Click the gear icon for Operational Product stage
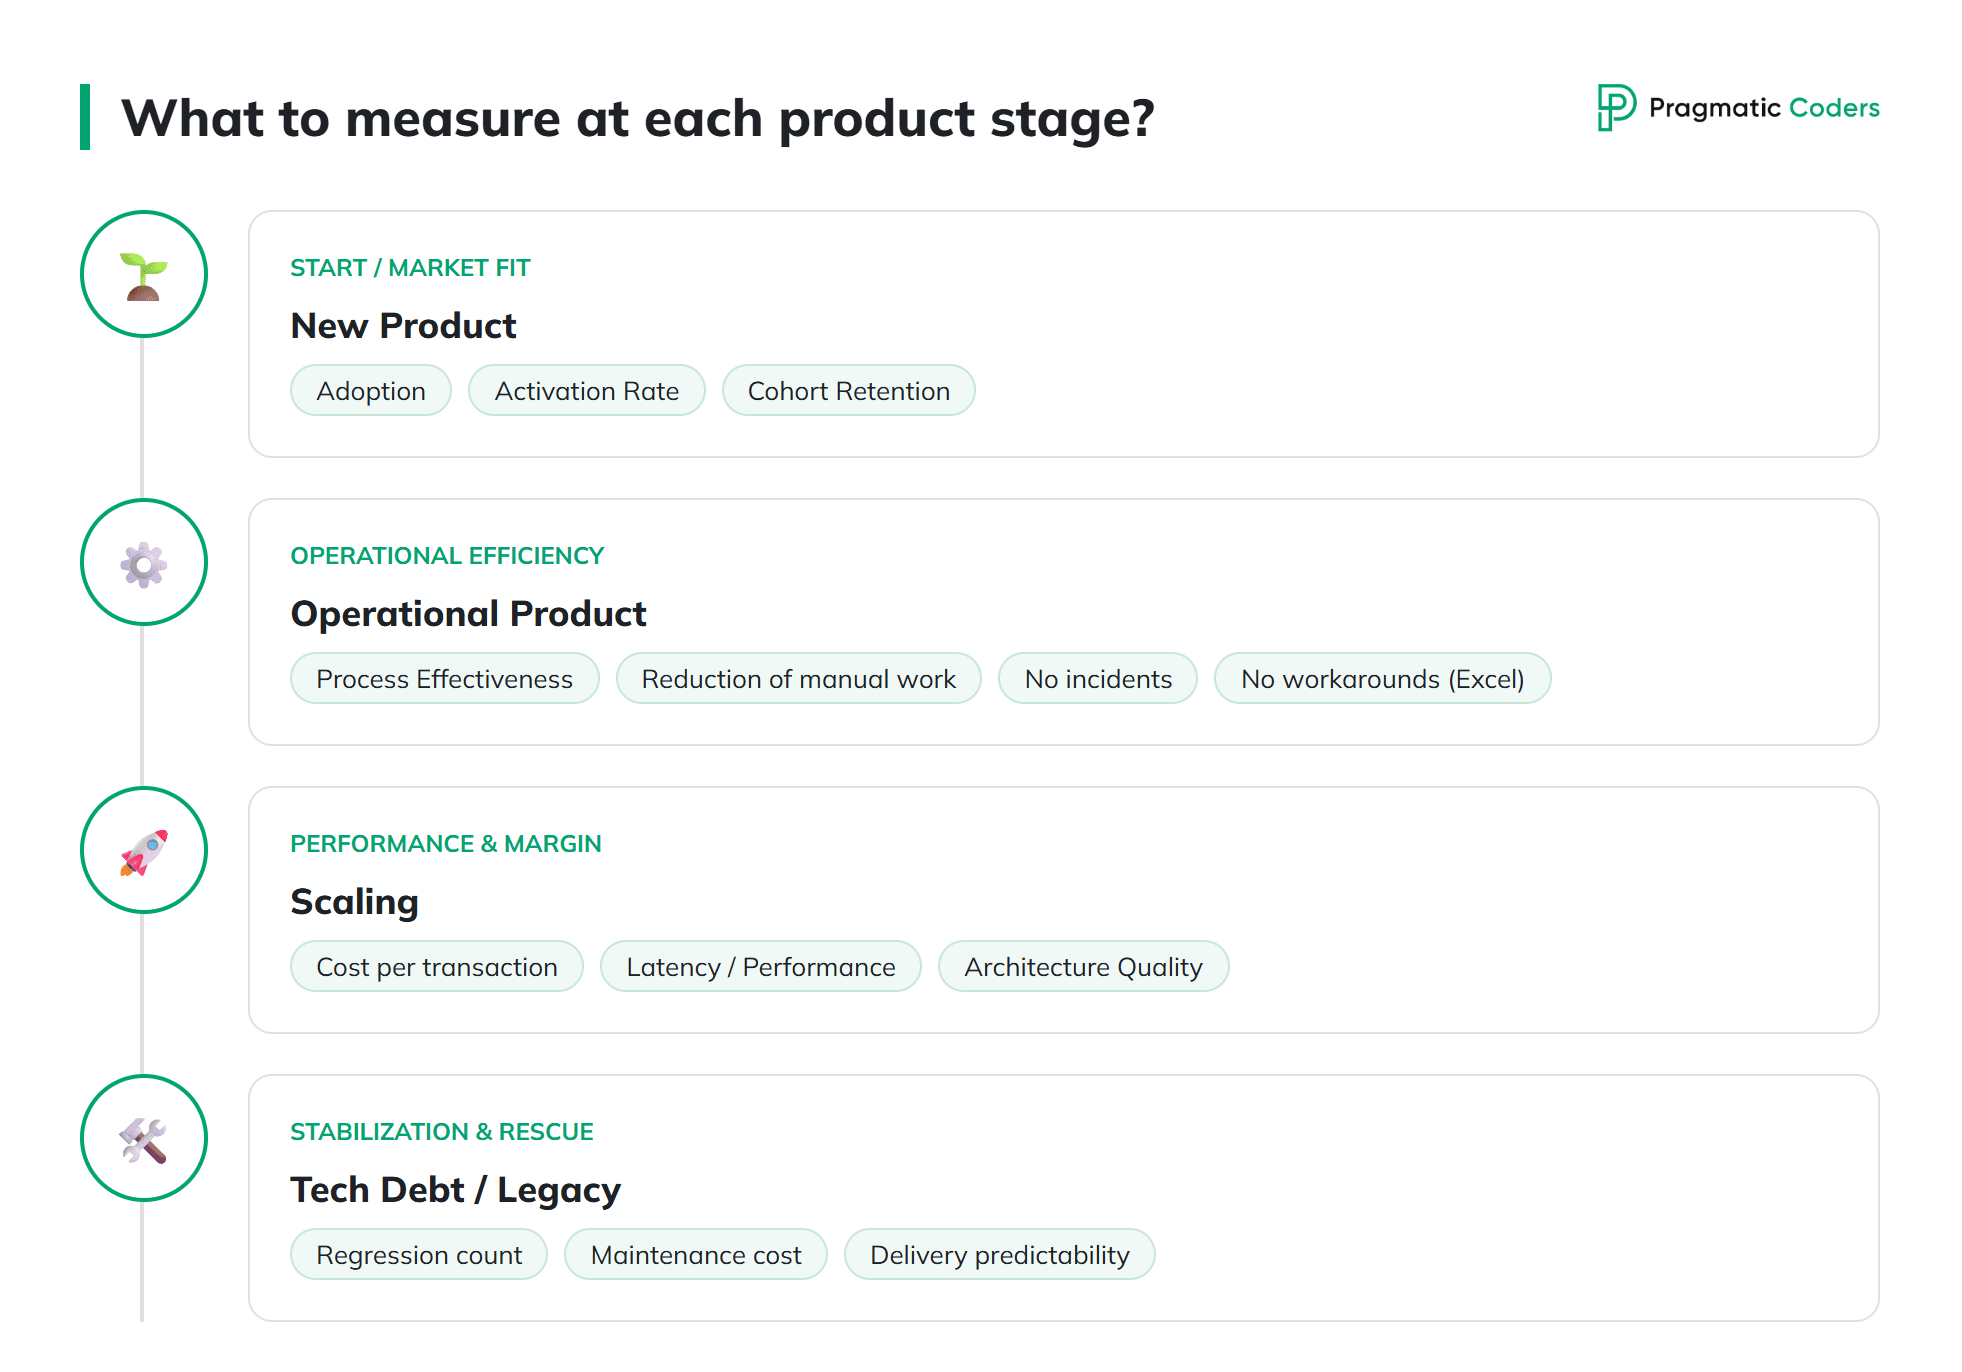The height and width of the screenshot is (1372, 1962). coord(144,563)
